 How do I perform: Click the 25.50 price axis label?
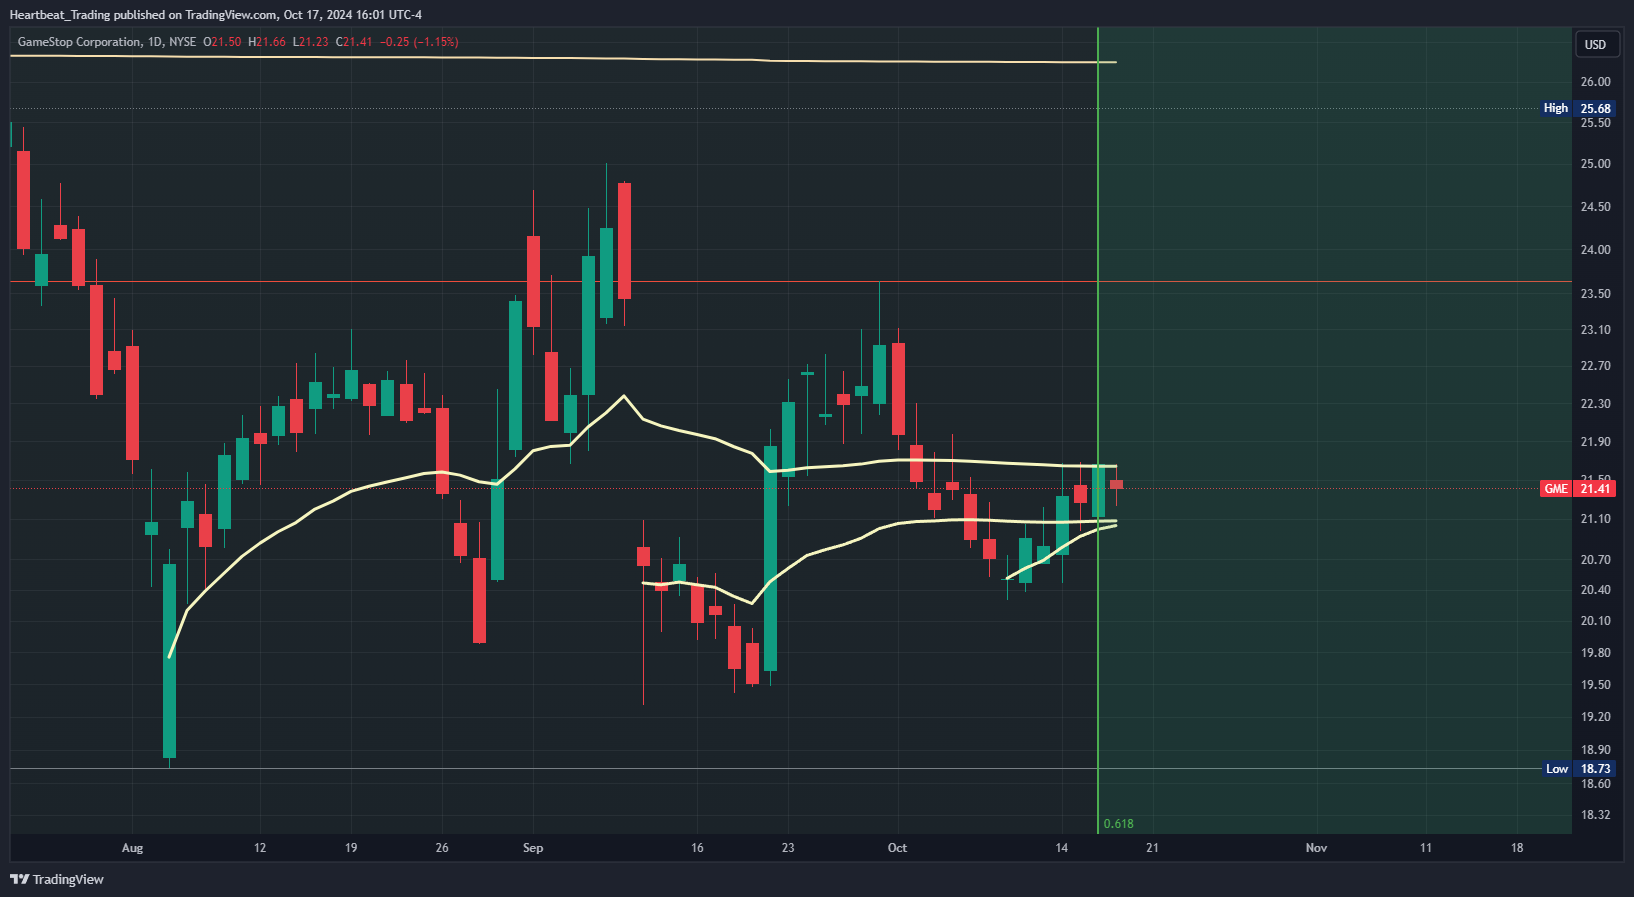pyautogui.click(x=1596, y=123)
